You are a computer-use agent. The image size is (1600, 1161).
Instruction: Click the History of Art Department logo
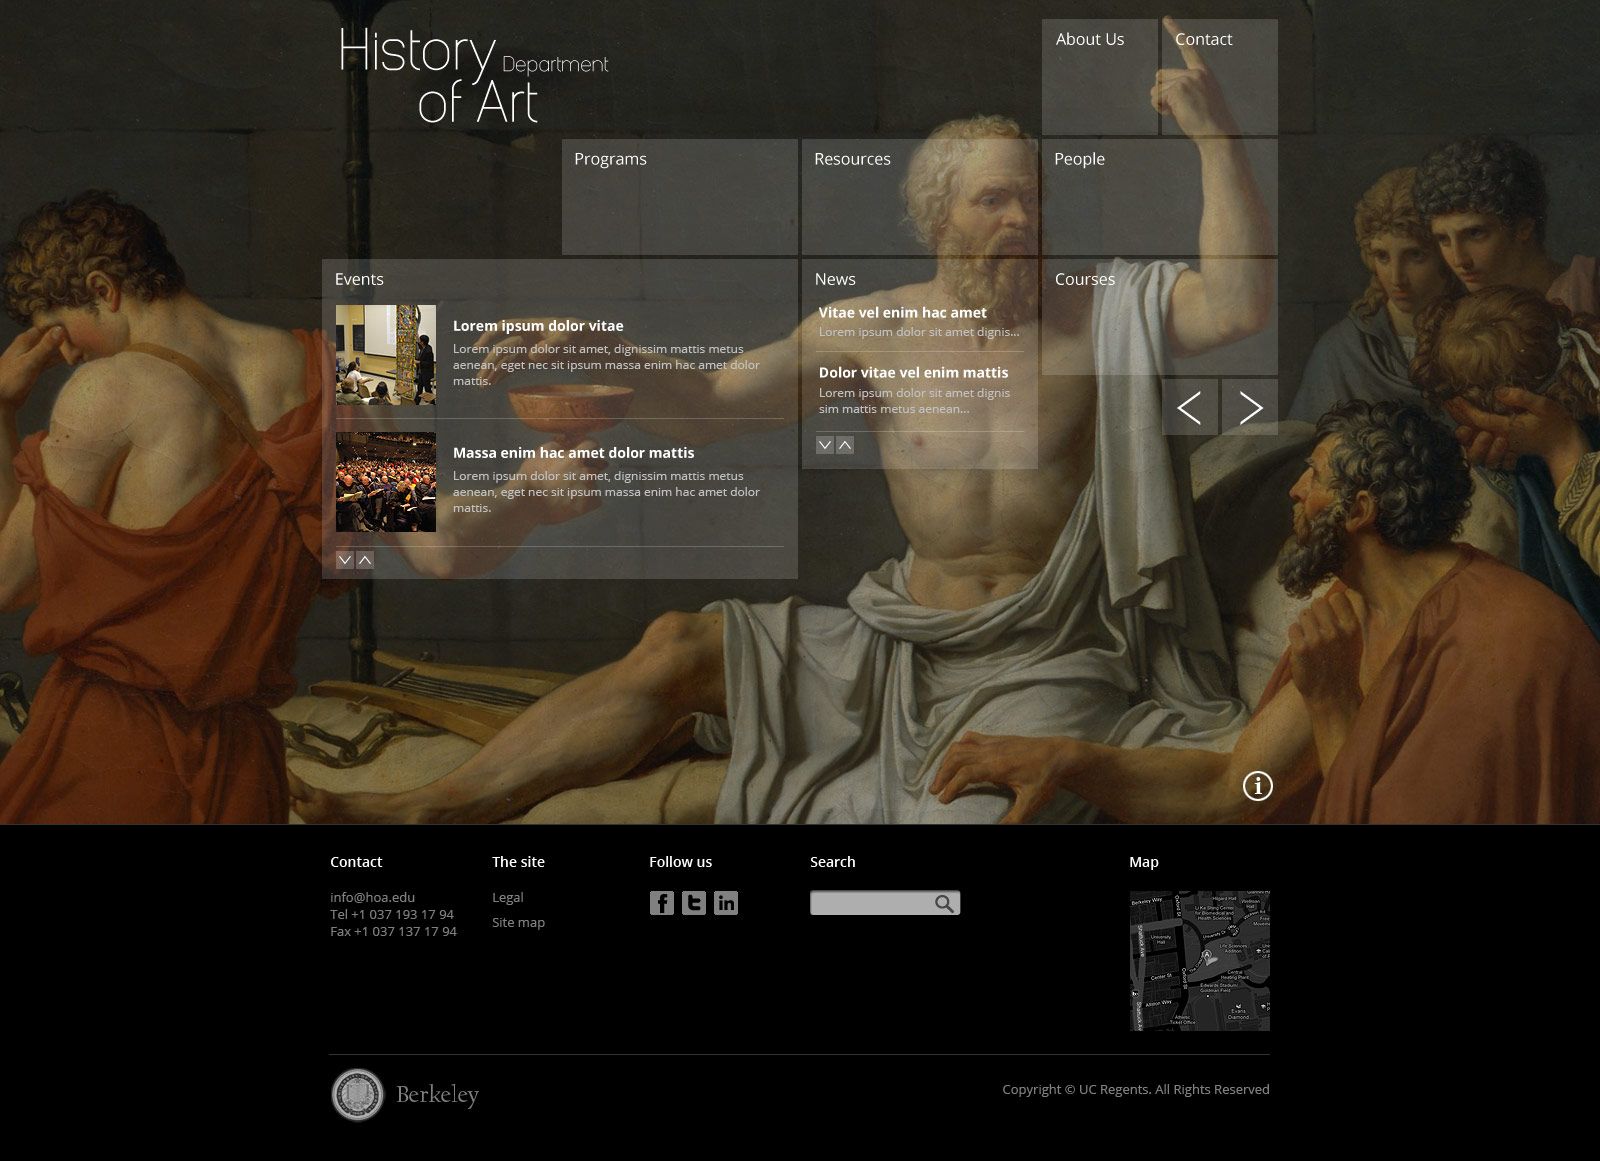474,77
